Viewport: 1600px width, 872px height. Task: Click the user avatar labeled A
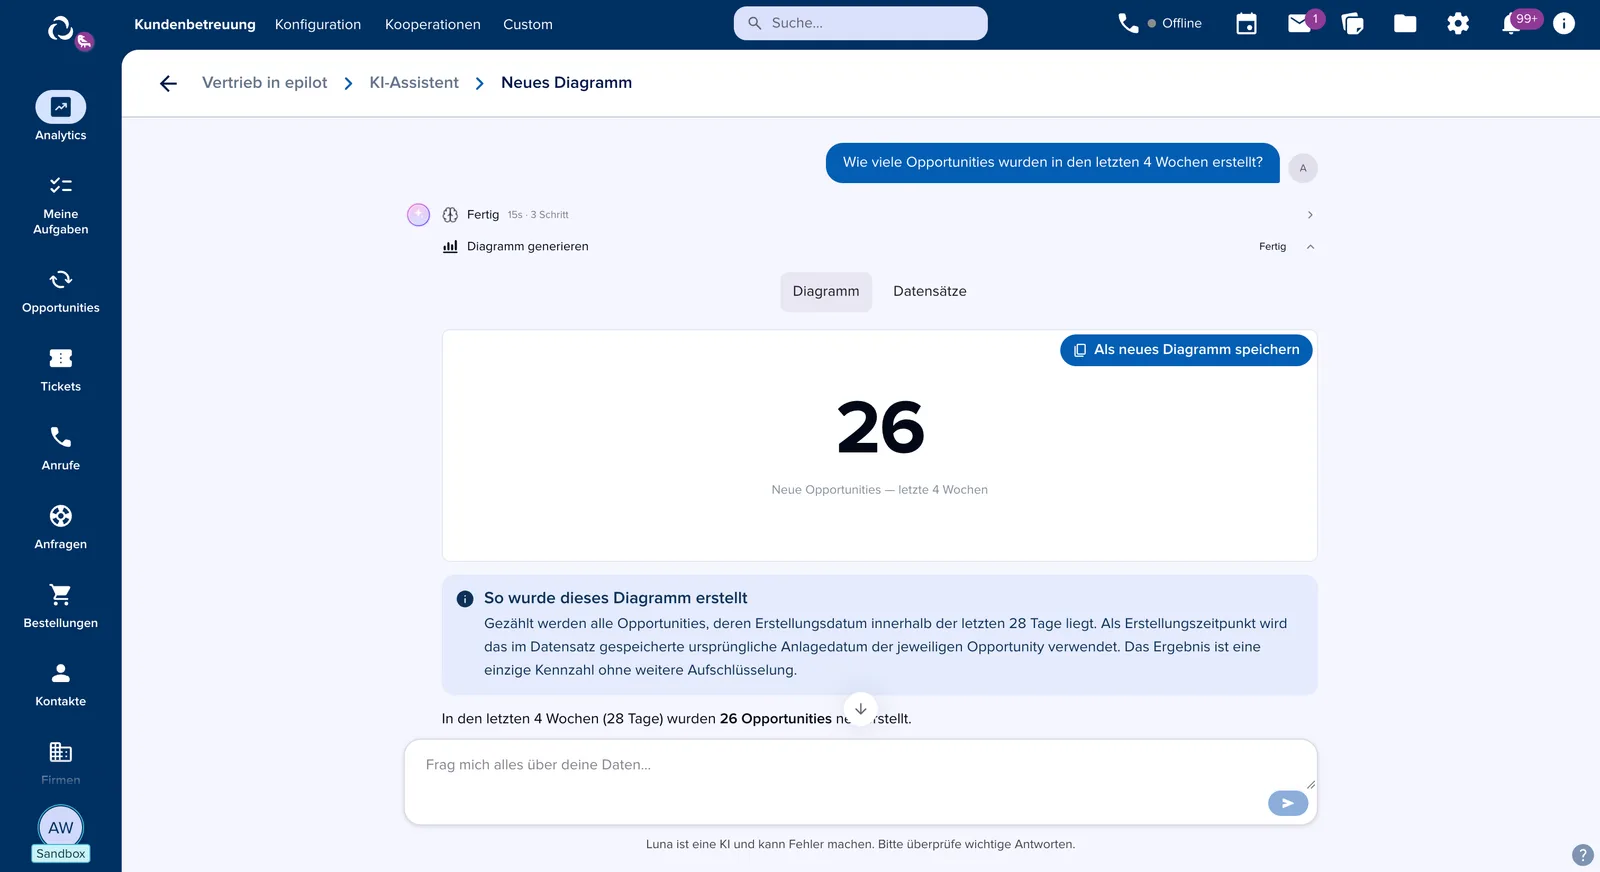[x=1303, y=168]
